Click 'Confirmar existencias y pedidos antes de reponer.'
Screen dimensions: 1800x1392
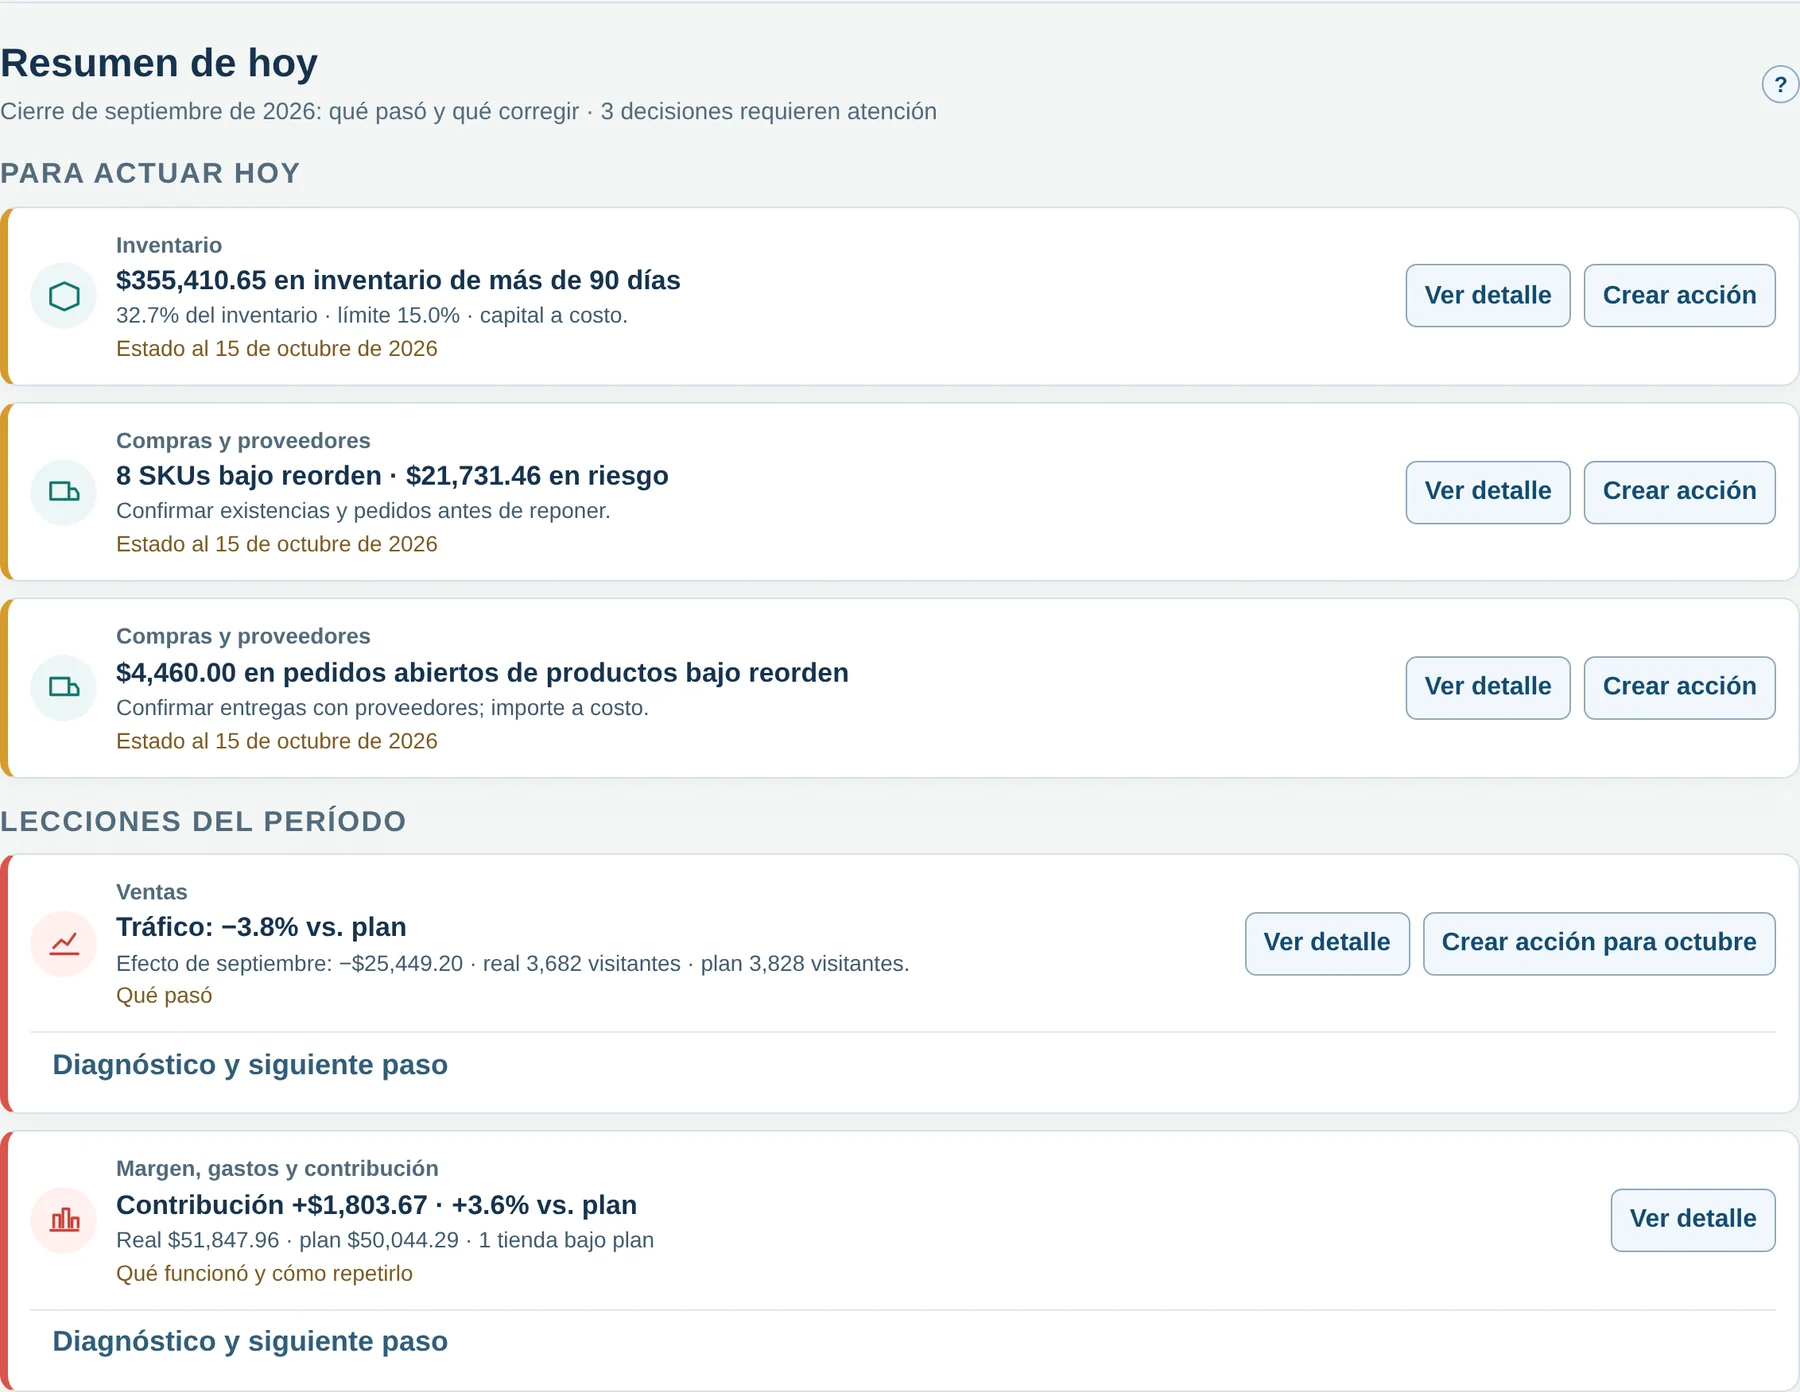363,511
